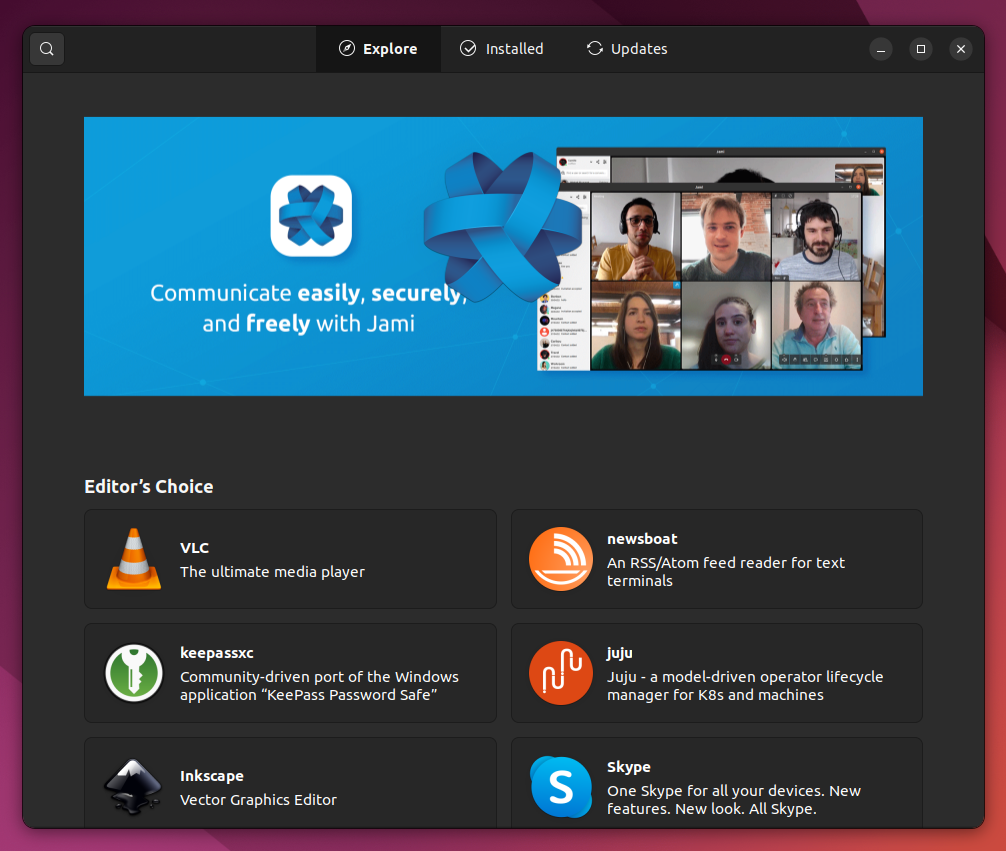Screen dimensions: 1006x851
Task: Minimize the software store window
Action: point(881,49)
